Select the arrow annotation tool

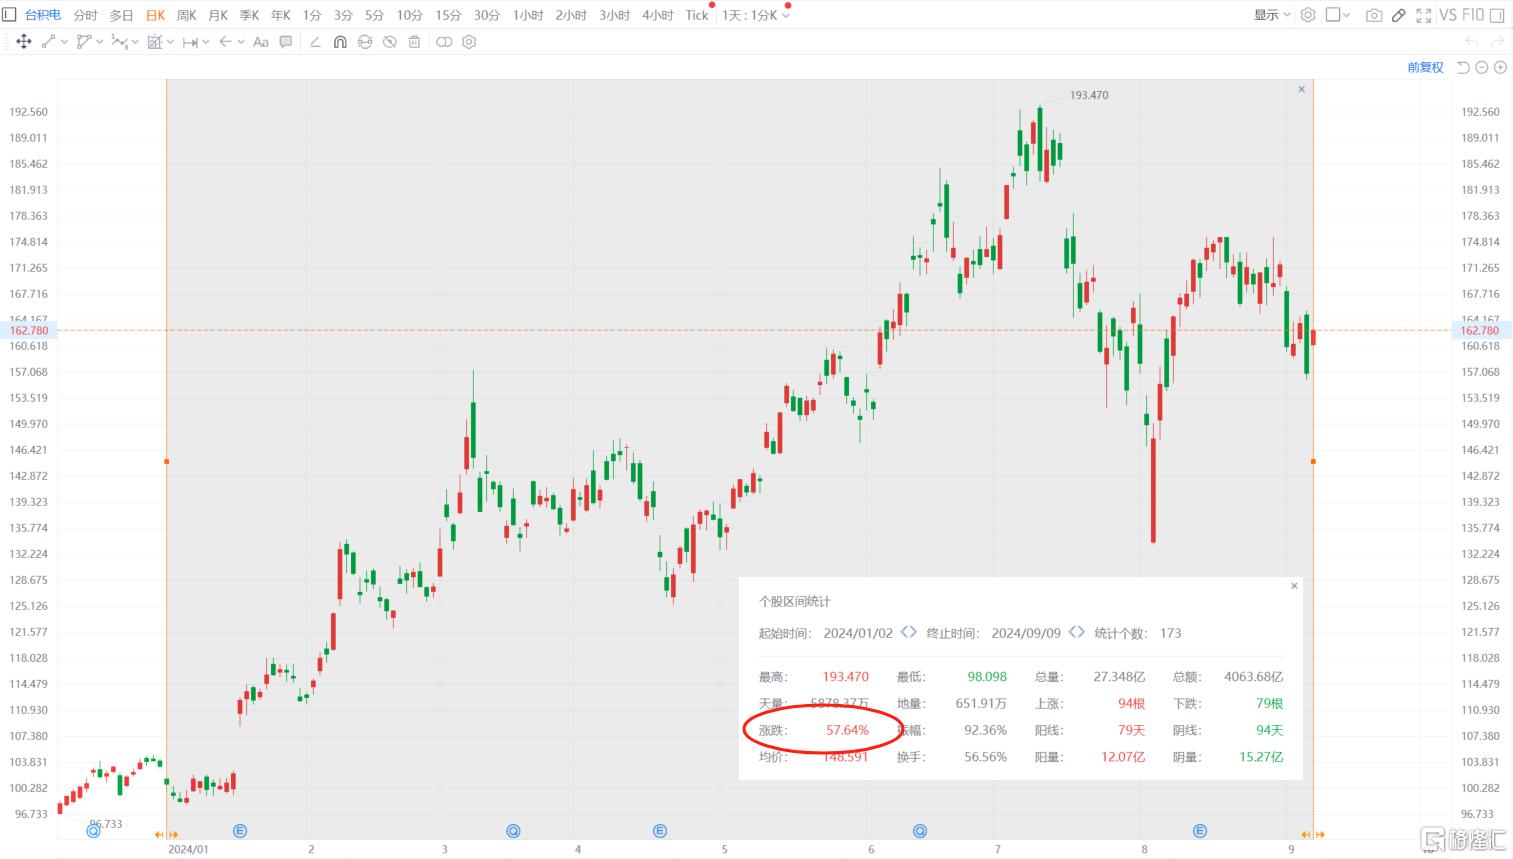click(x=225, y=42)
